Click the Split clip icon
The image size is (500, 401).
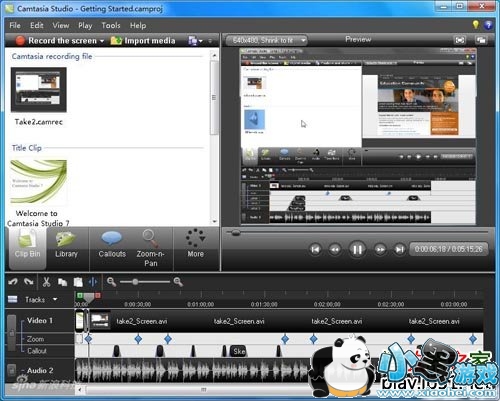93,282
